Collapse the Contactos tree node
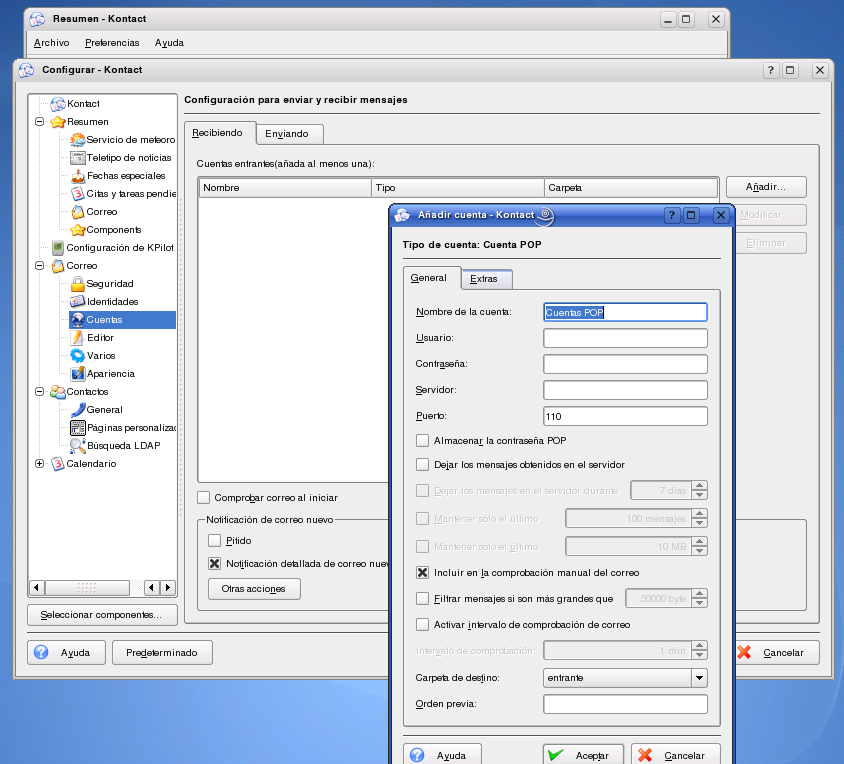This screenshot has height=764, width=844. pyautogui.click(x=40, y=392)
